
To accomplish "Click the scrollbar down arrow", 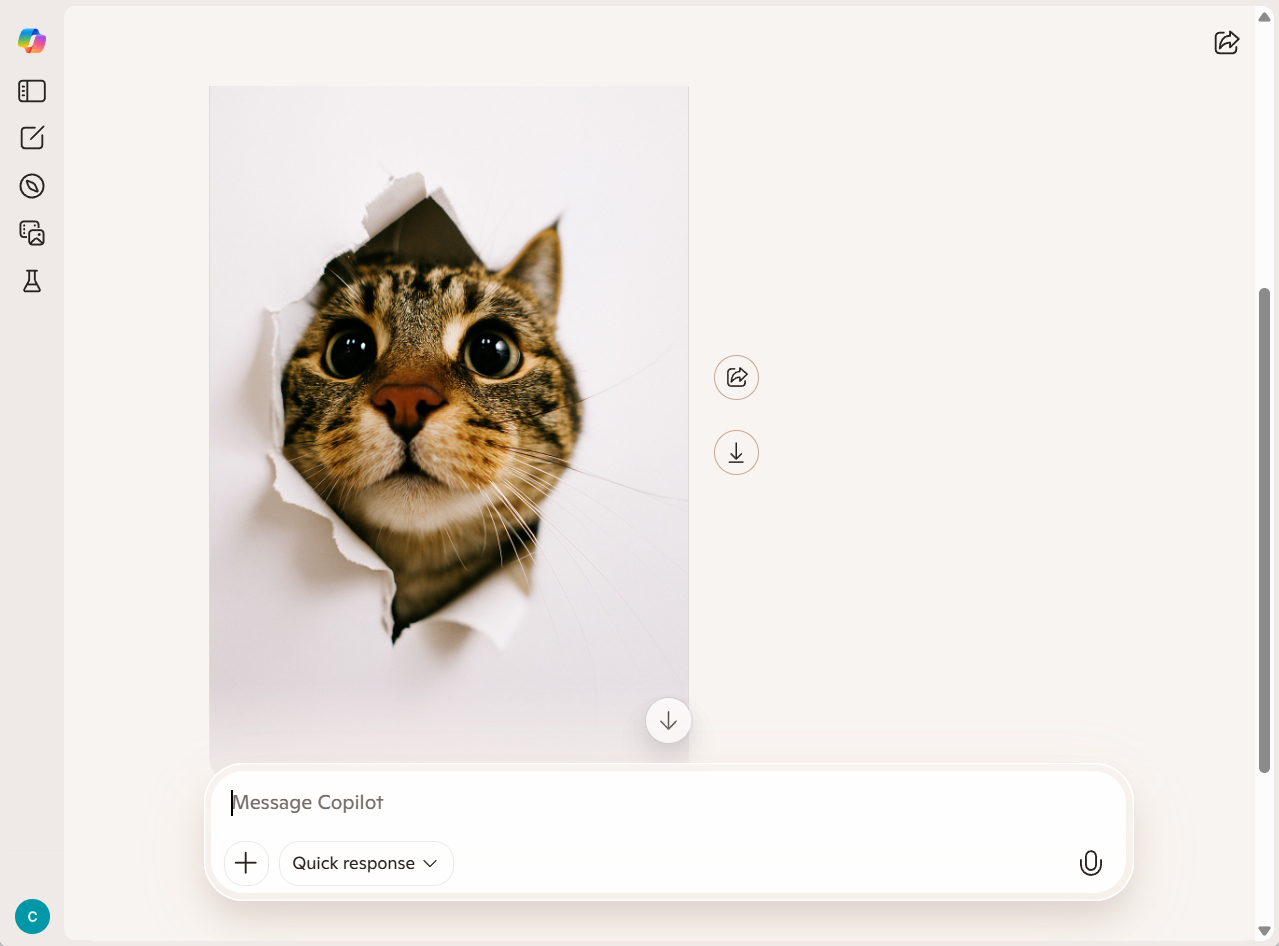I will 1264,931.
